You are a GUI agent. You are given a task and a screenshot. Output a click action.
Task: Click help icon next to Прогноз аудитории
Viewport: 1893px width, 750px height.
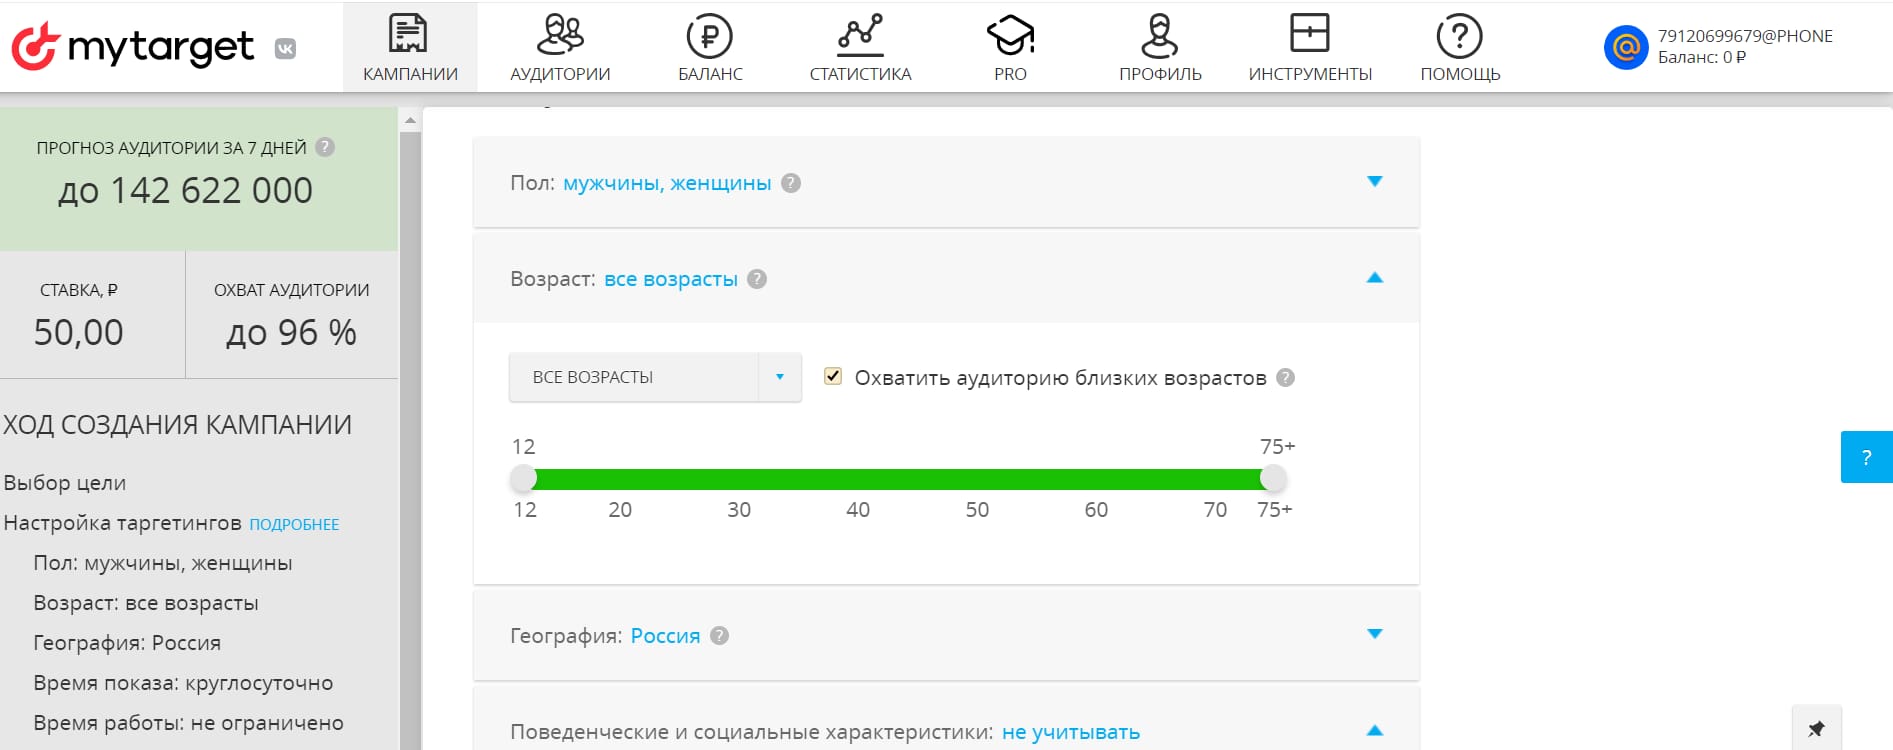325,147
